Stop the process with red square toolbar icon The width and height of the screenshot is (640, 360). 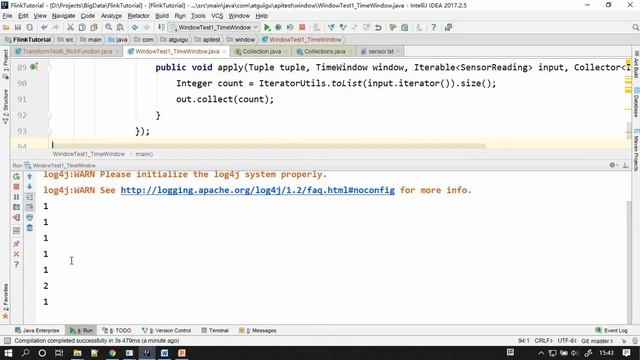(x=302, y=27)
